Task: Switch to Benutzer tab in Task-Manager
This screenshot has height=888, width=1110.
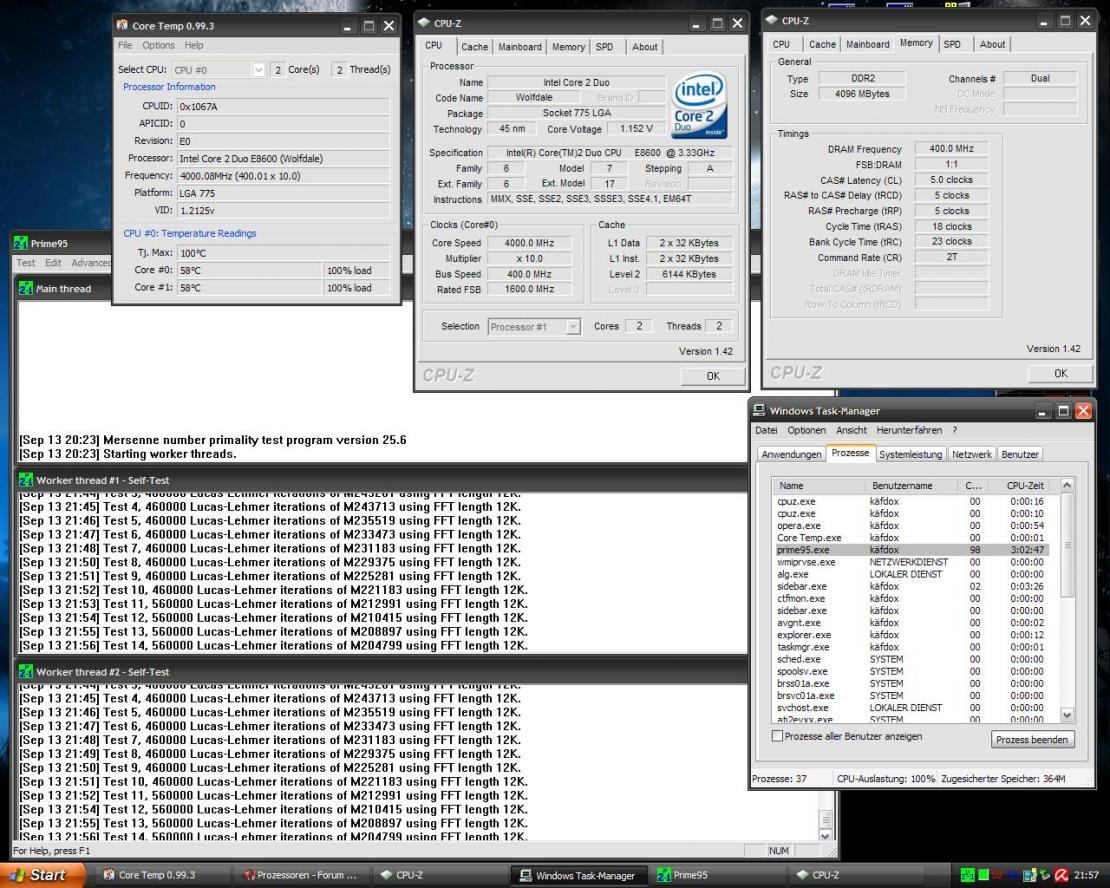Action: [1020, 454]
